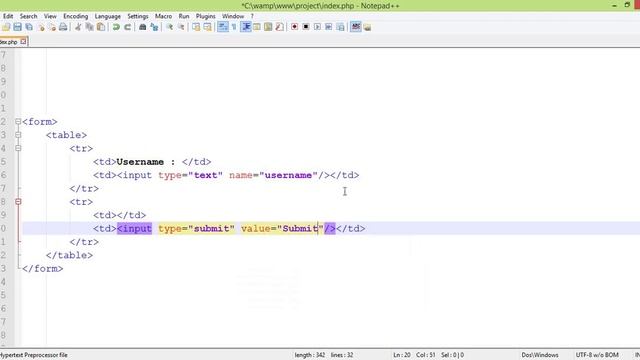Click the Paste clipboard icon
This screenshot has width=640, height=360.
101,27
